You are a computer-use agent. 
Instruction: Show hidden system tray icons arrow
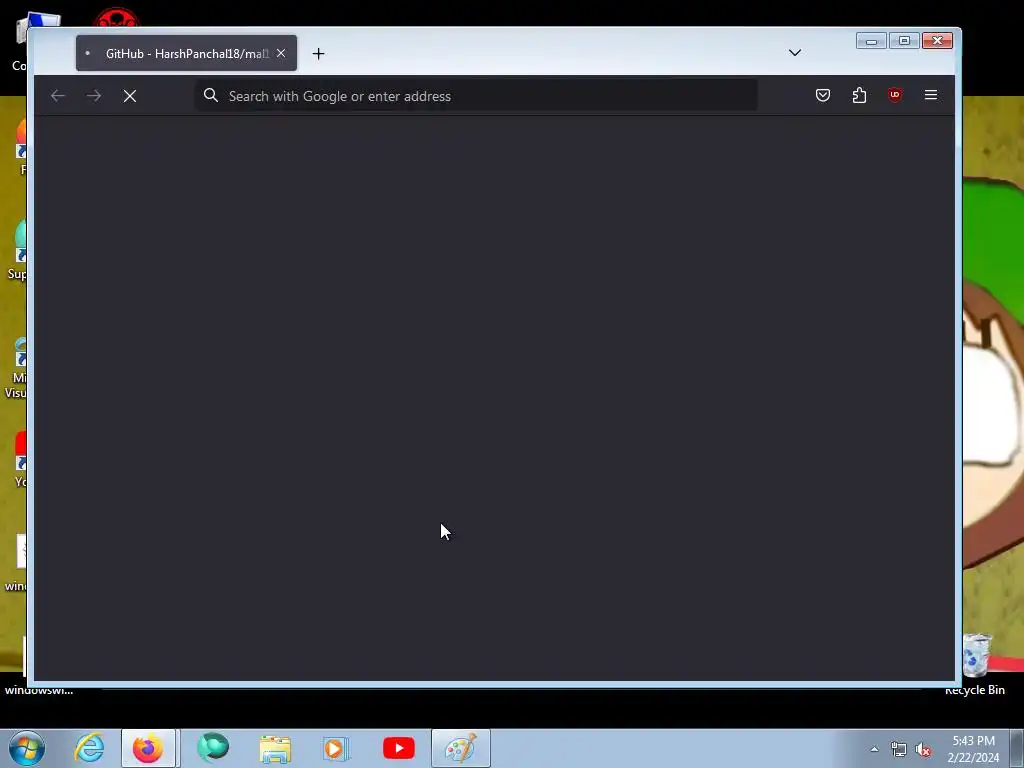pos(874,749)
